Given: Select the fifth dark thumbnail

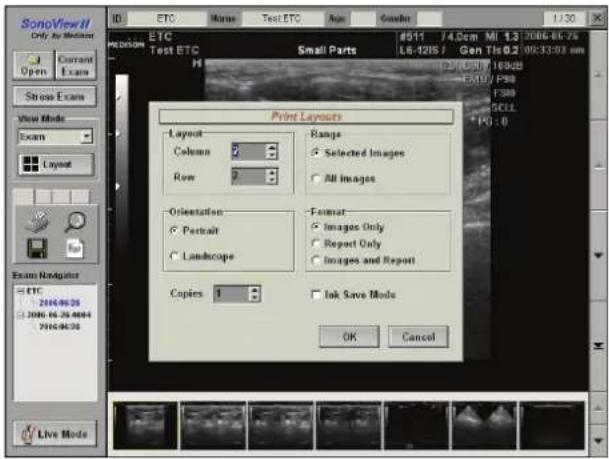Looking at the screenshot, I should [x=416, y=426].
